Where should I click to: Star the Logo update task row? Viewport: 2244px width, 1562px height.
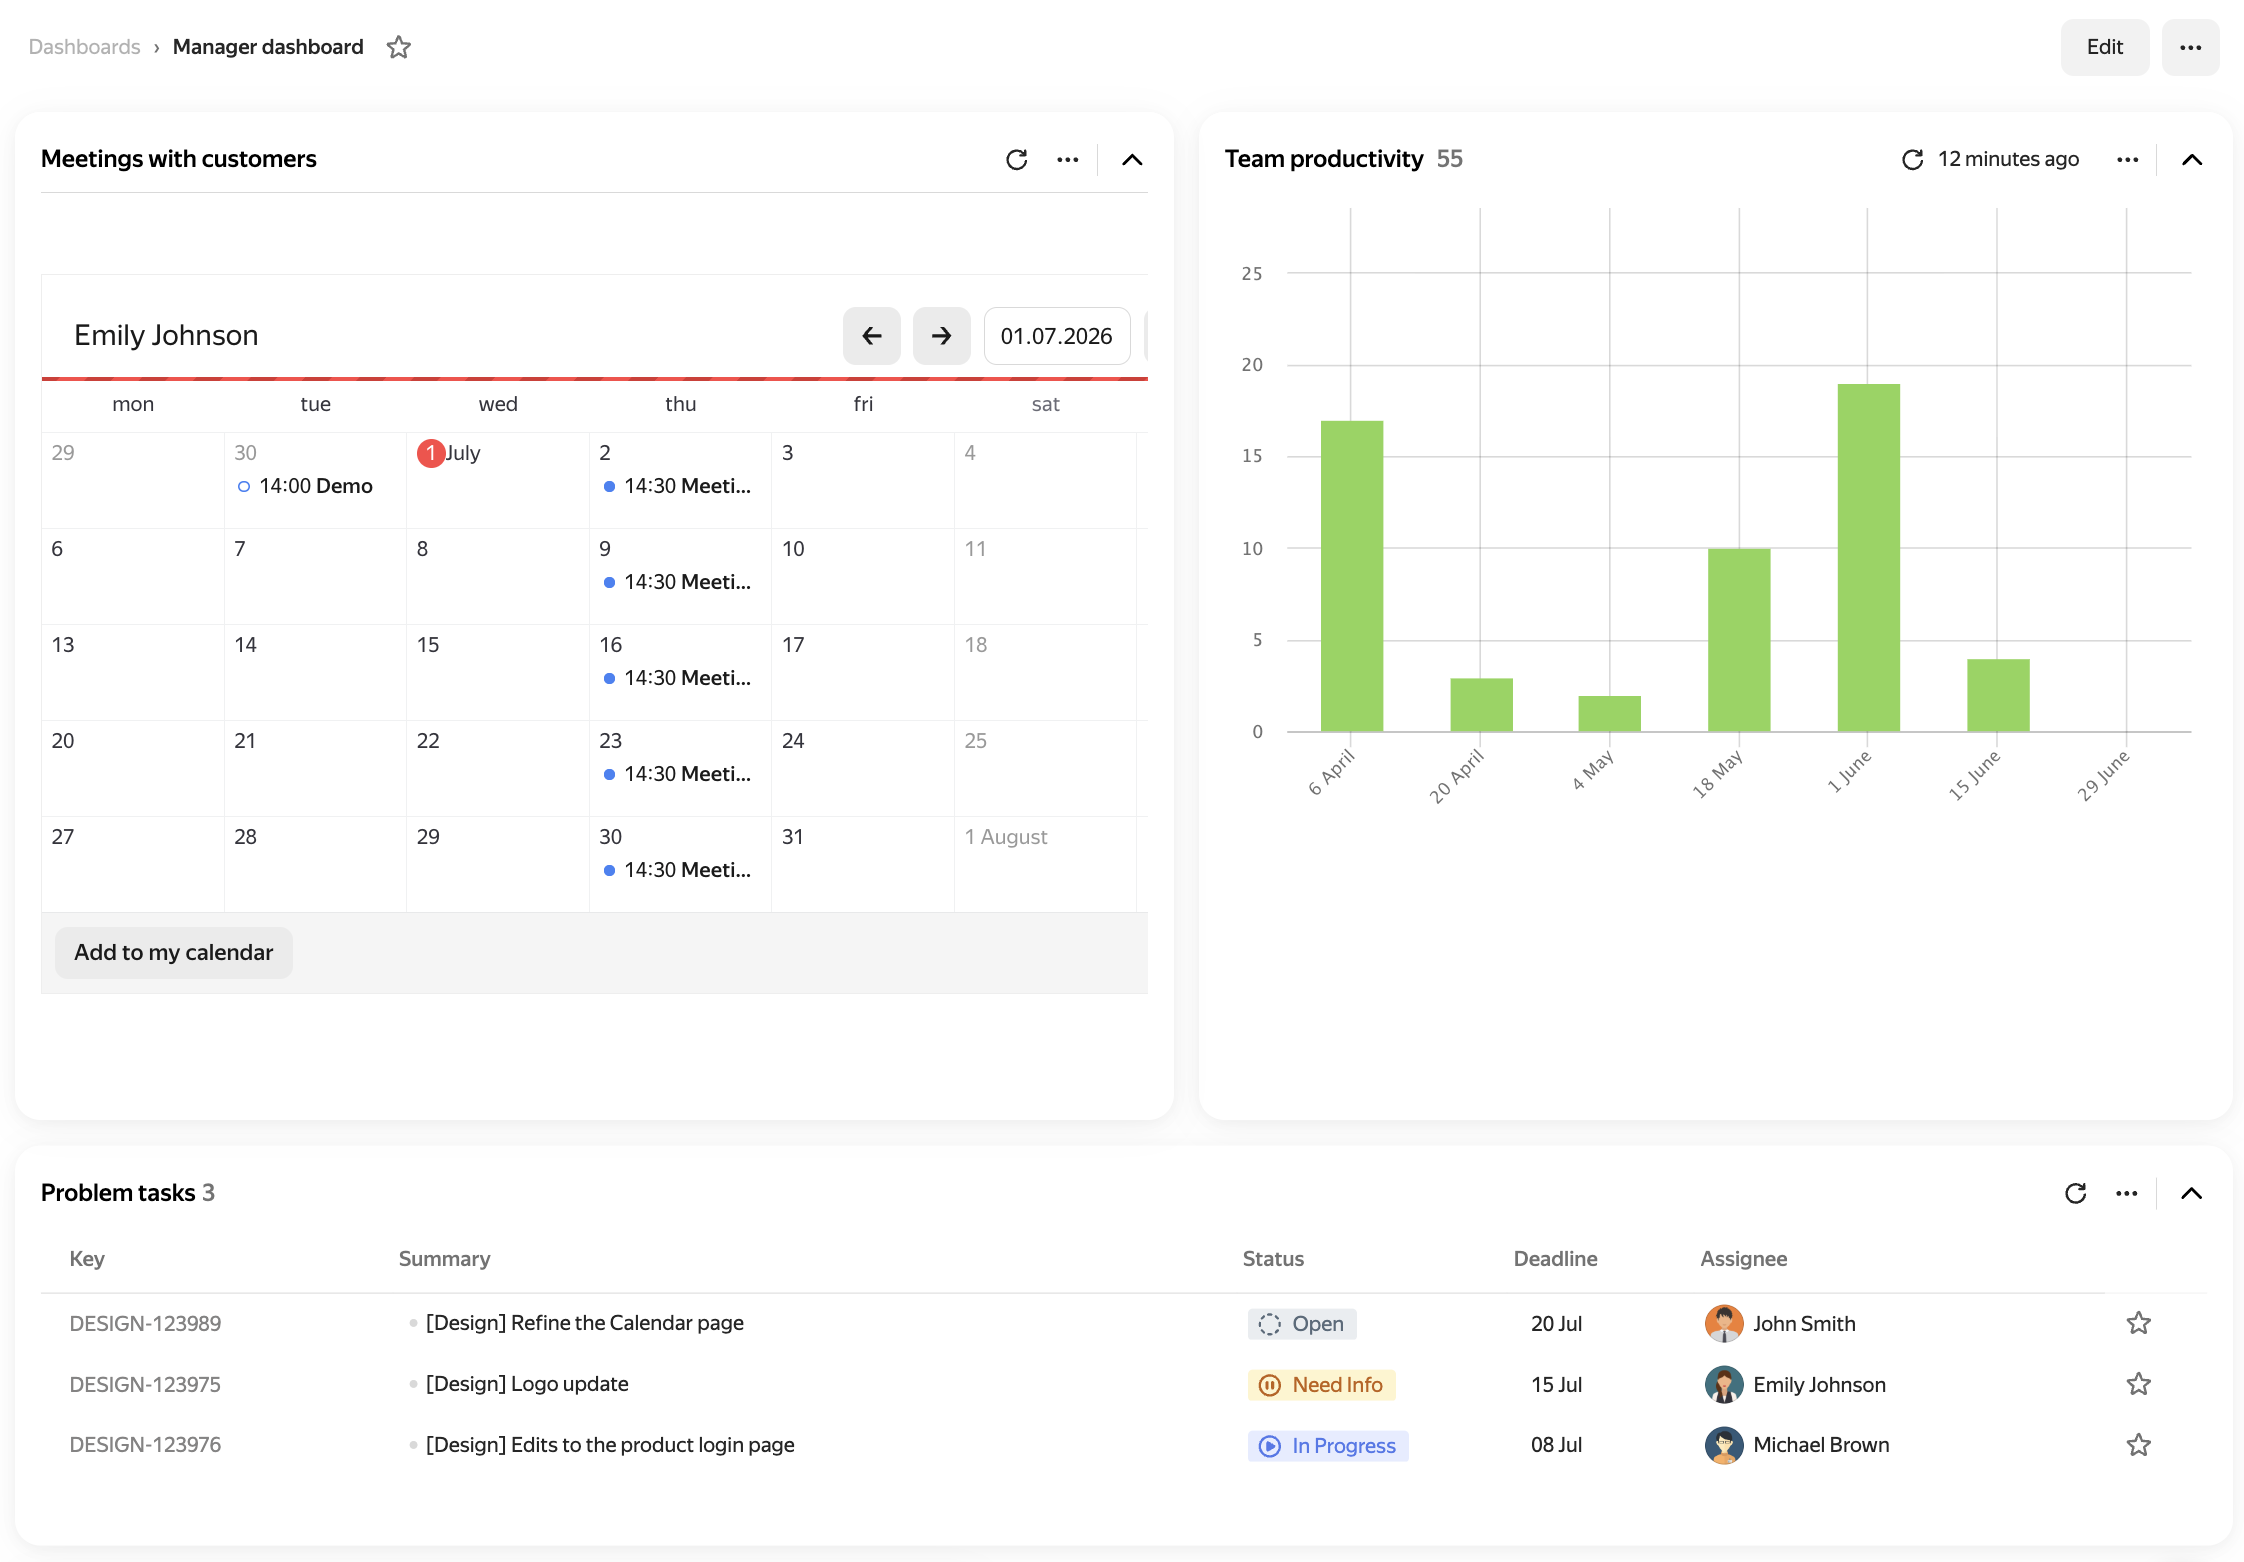(2139, 1384)
